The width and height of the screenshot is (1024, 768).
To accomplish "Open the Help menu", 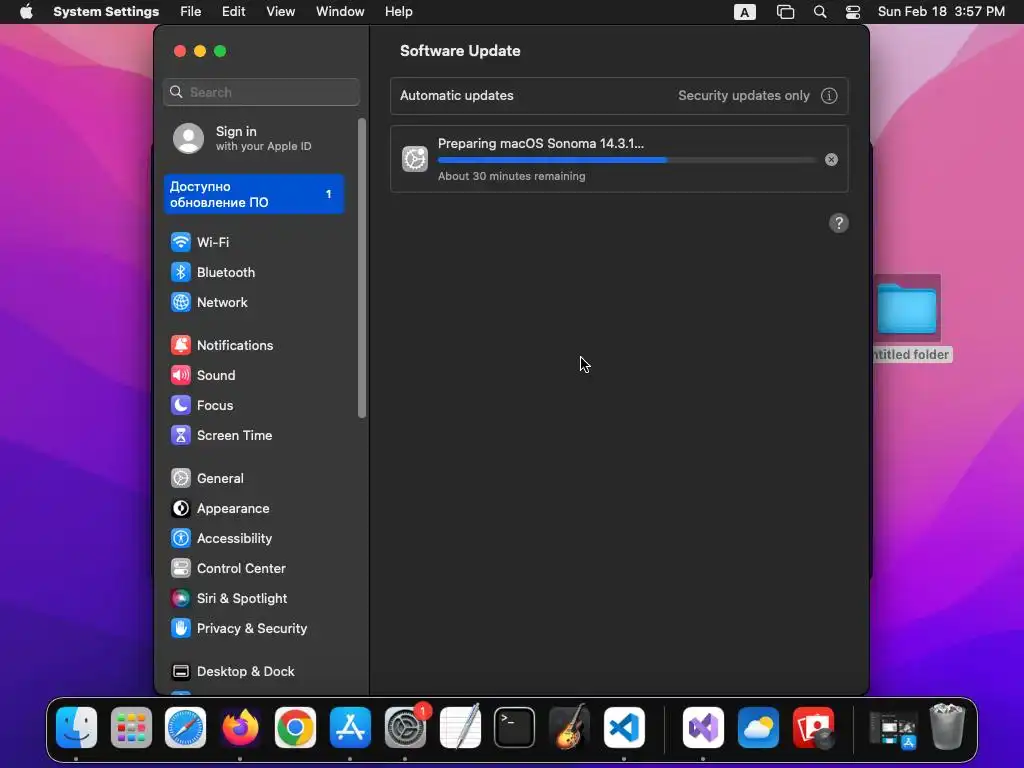I will pyautogui.click(x=398, y=12).
